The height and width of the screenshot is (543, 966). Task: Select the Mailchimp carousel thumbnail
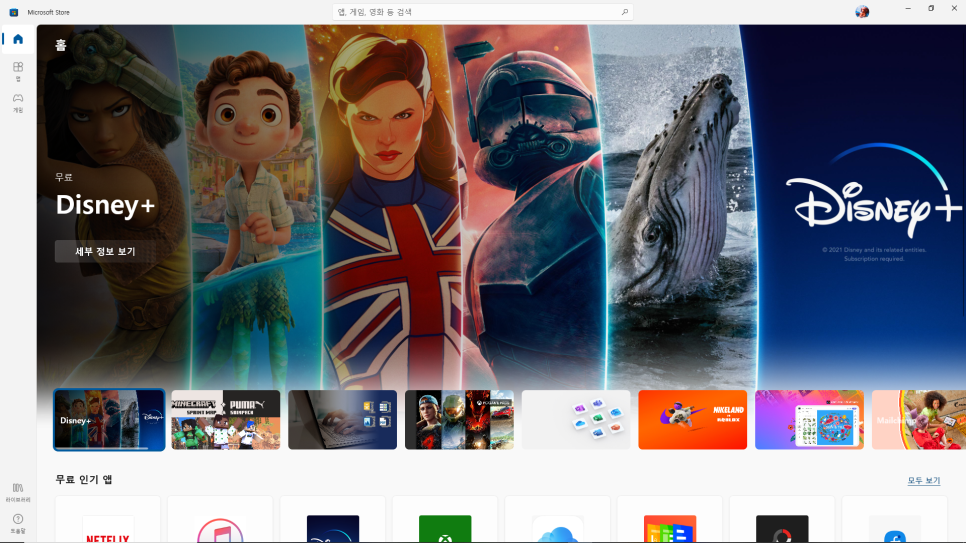(919, 420)
